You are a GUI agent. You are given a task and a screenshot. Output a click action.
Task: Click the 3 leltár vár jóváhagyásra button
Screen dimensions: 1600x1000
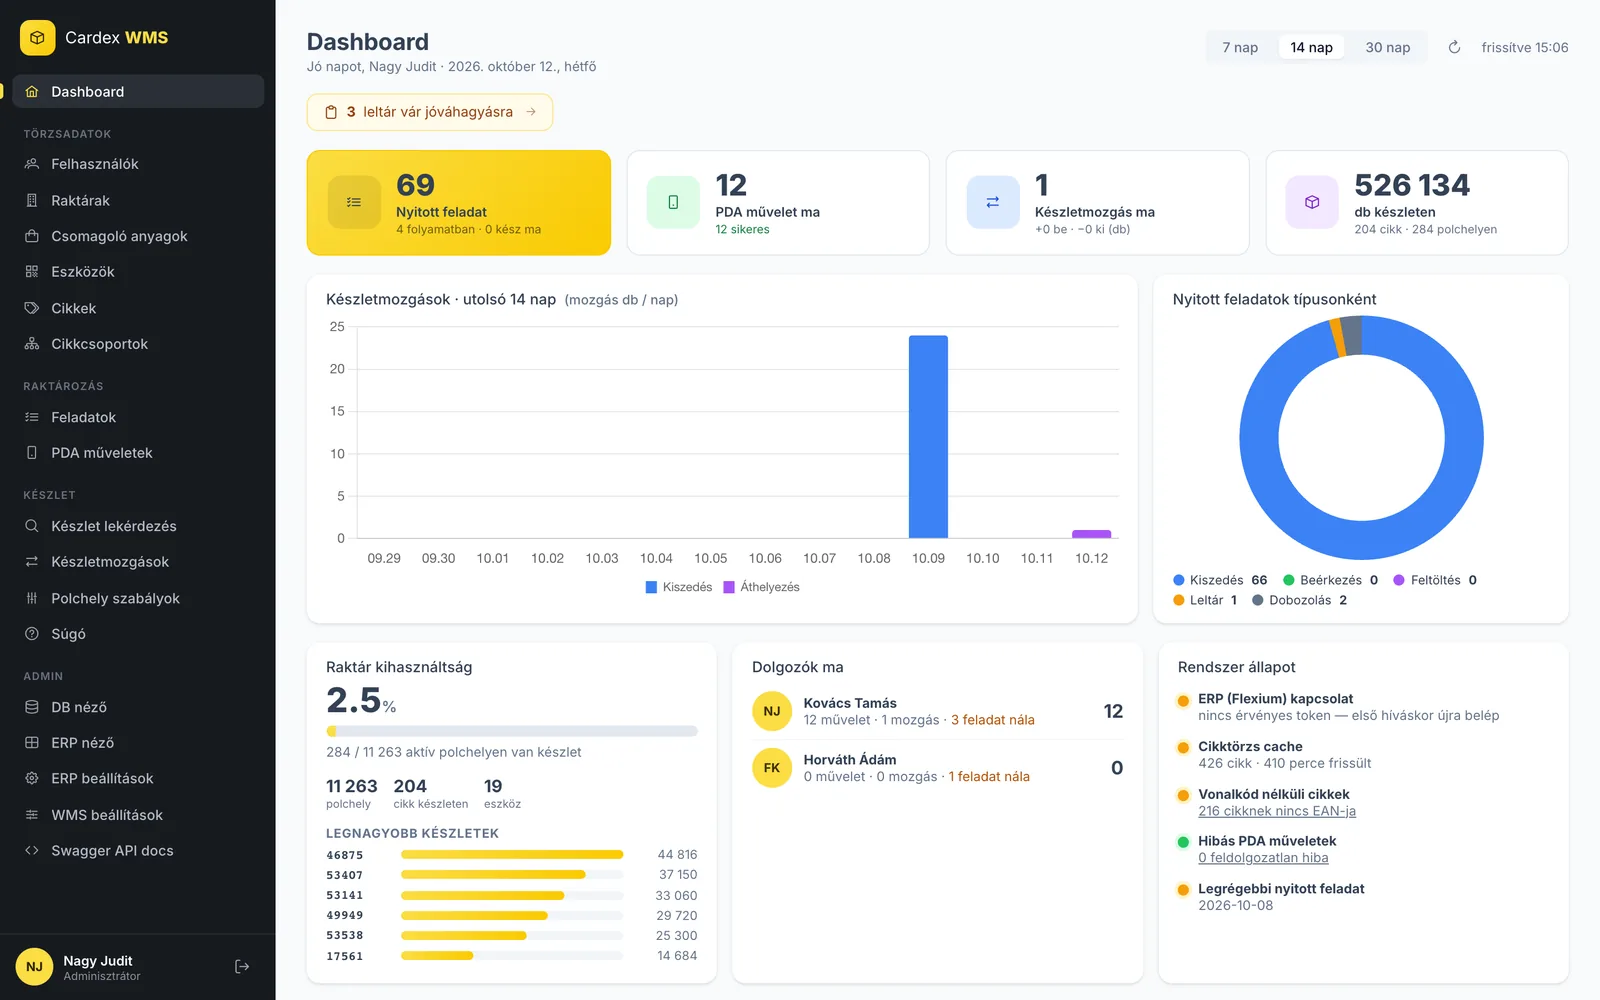(x=430, y=112)
